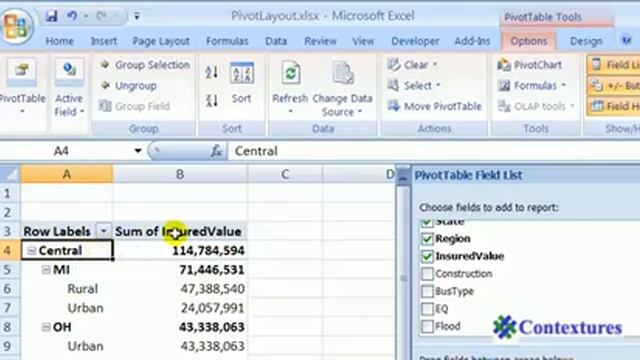Click the Group Field command
640x360 pixels.
134,106
